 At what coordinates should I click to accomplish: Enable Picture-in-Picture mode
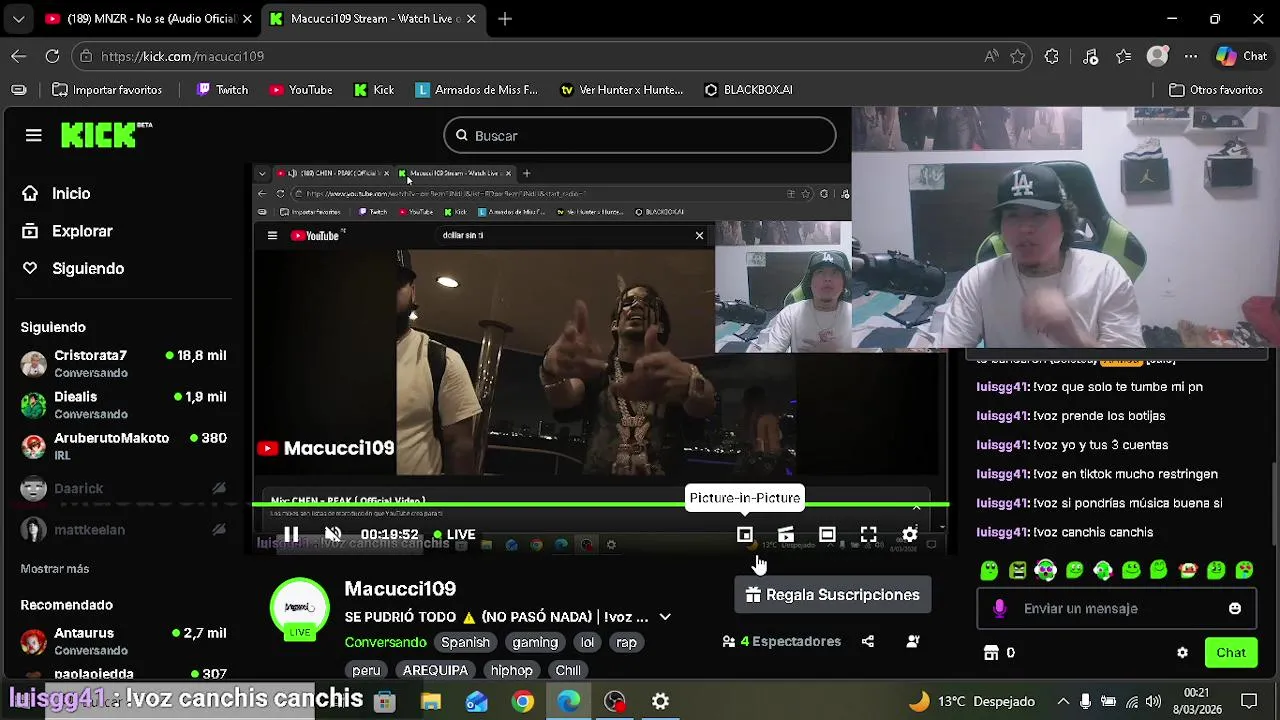pos(745,535)
